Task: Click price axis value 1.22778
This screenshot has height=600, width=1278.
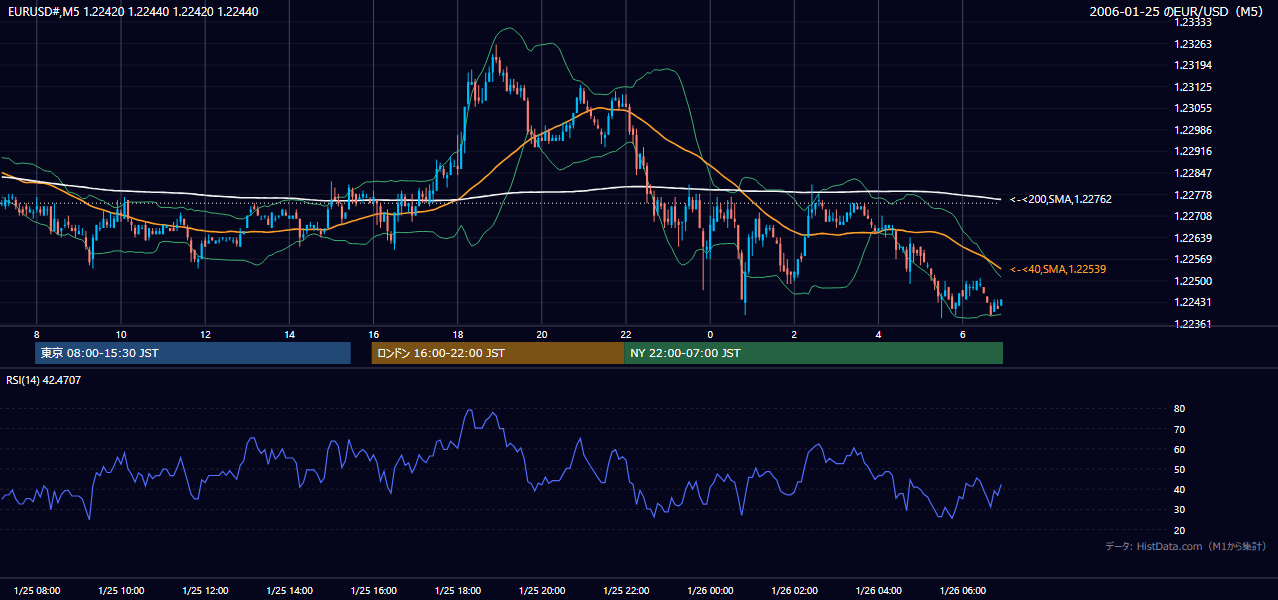Action: [1193, 195]
